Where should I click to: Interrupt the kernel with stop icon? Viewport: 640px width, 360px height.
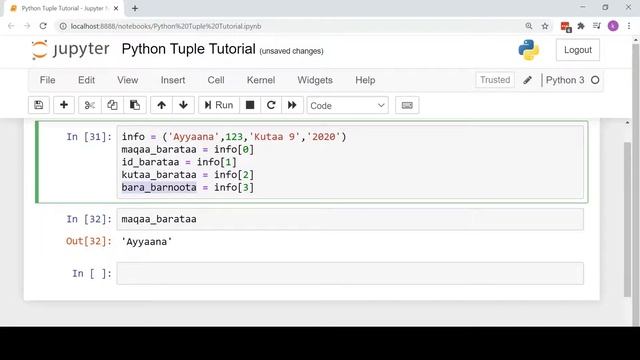[x=250, y=105]
